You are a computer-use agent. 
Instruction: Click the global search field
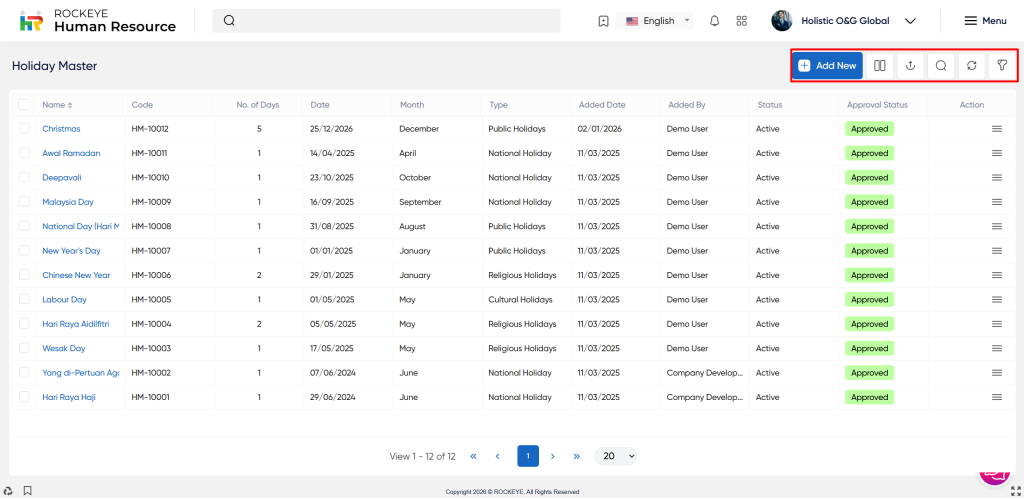pyautogui.click(x=386, y=21)
